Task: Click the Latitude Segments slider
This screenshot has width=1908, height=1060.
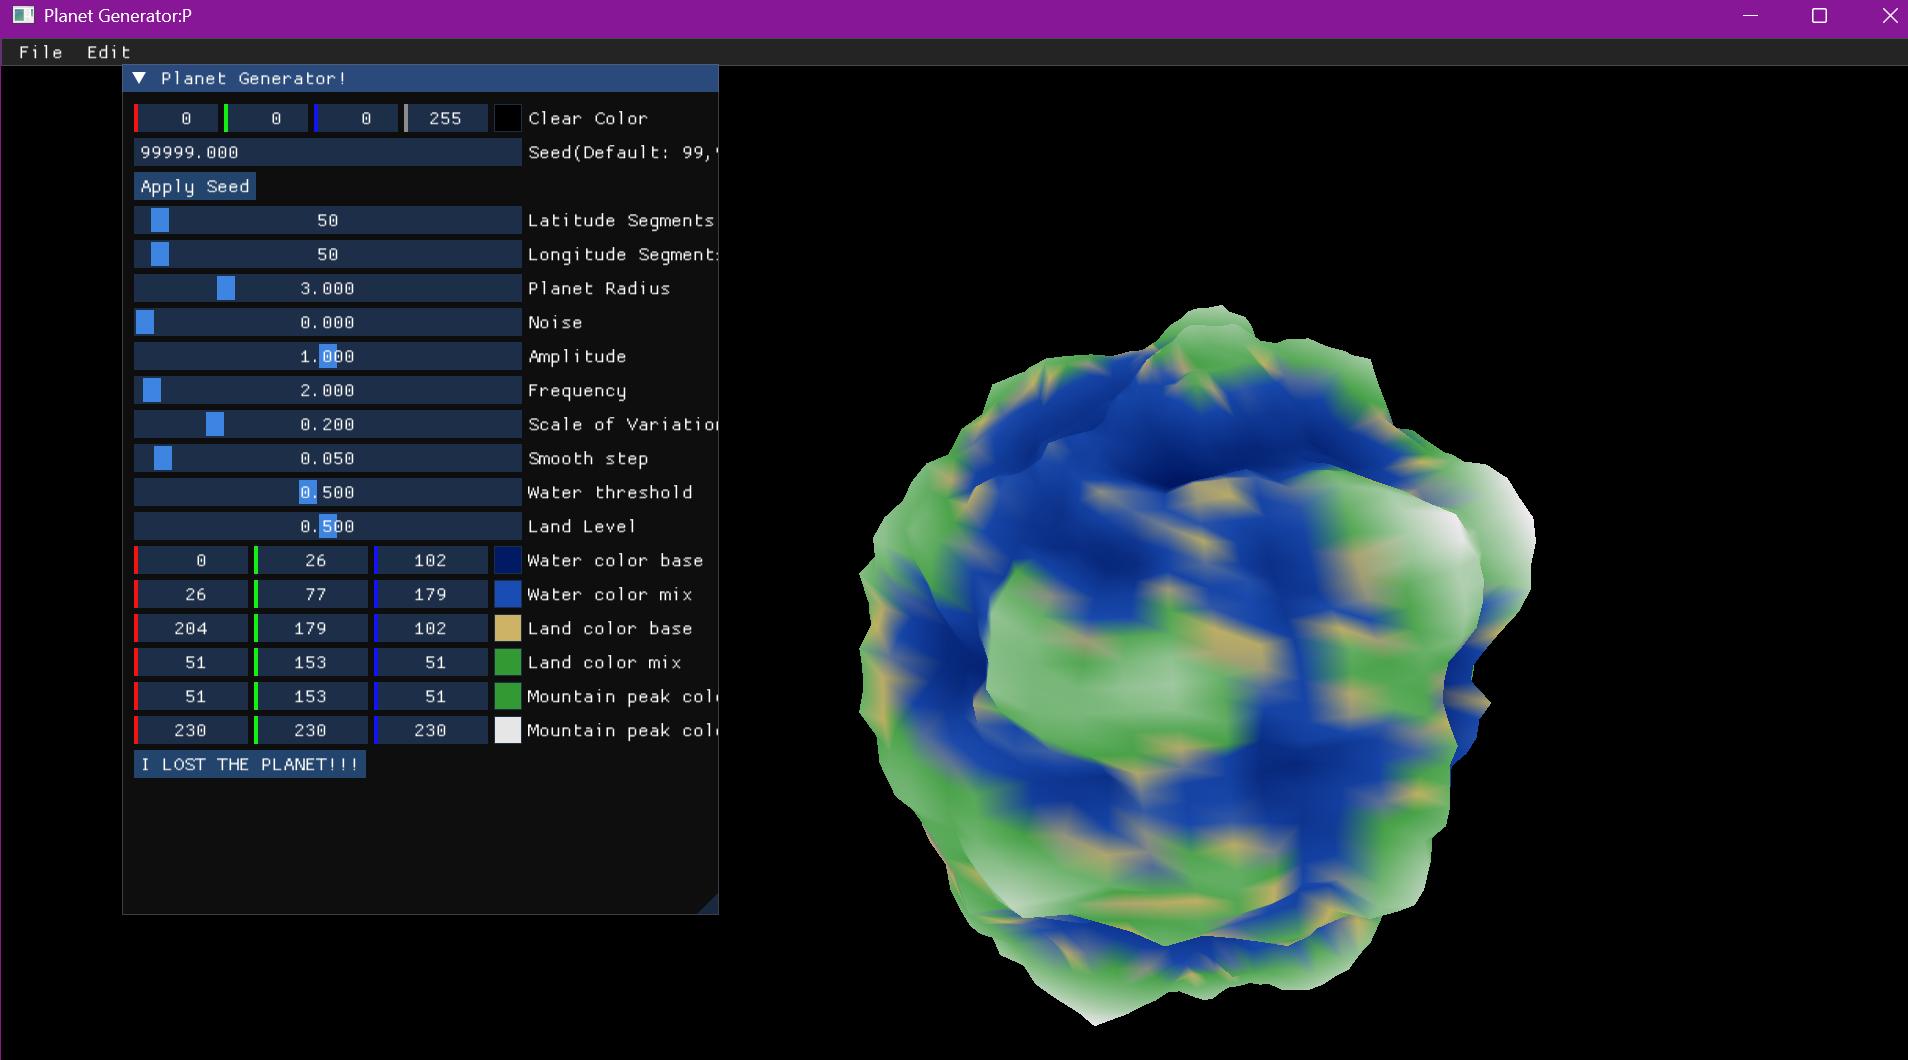Action: [x=327, y=221]
